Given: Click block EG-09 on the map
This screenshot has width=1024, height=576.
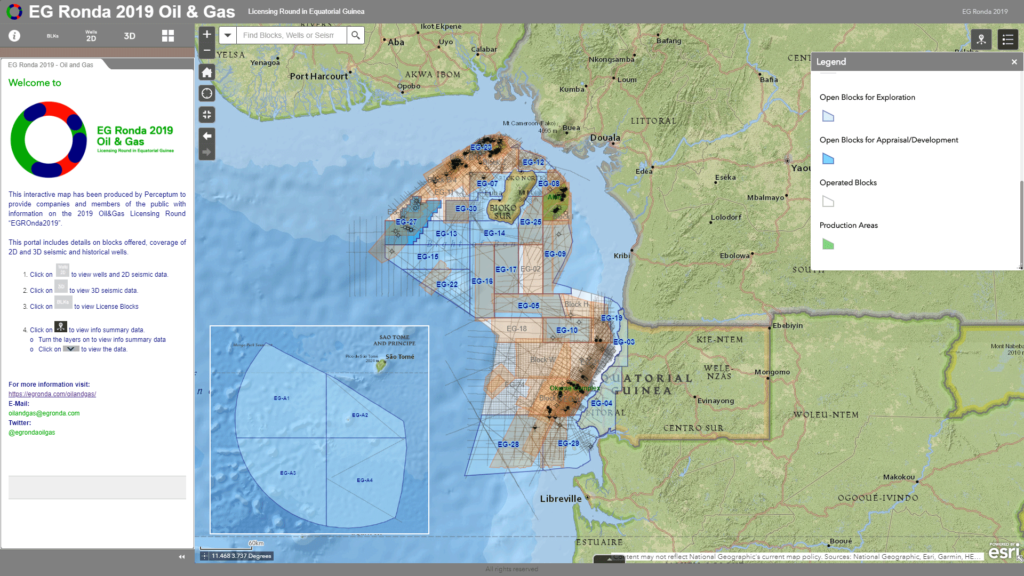Looking at the screenshot, I should (x=555, y=253).
